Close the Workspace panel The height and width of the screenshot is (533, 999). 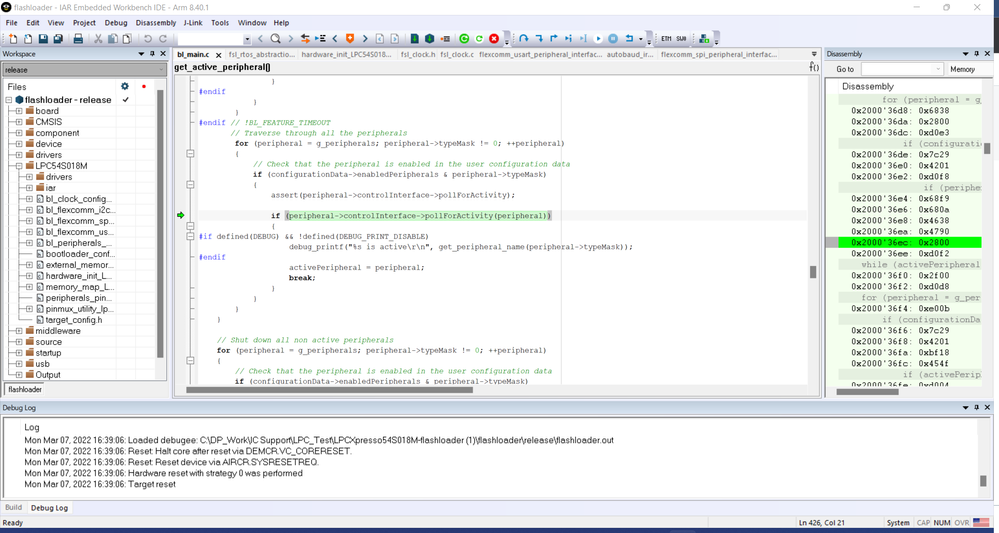pos(163,54)
